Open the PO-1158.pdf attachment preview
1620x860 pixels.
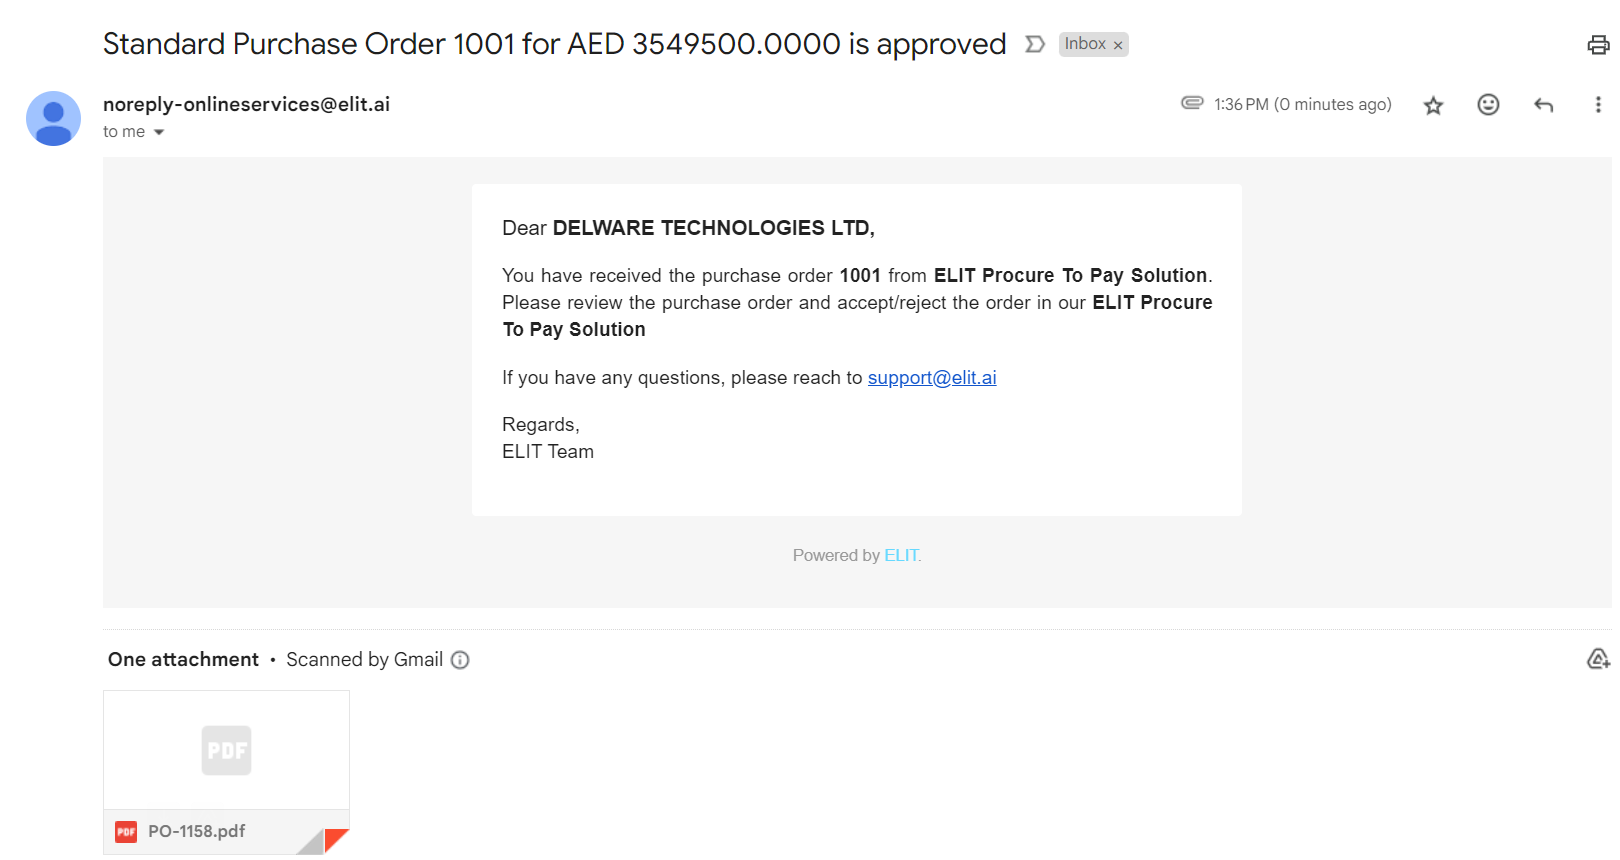coord(226,750)
